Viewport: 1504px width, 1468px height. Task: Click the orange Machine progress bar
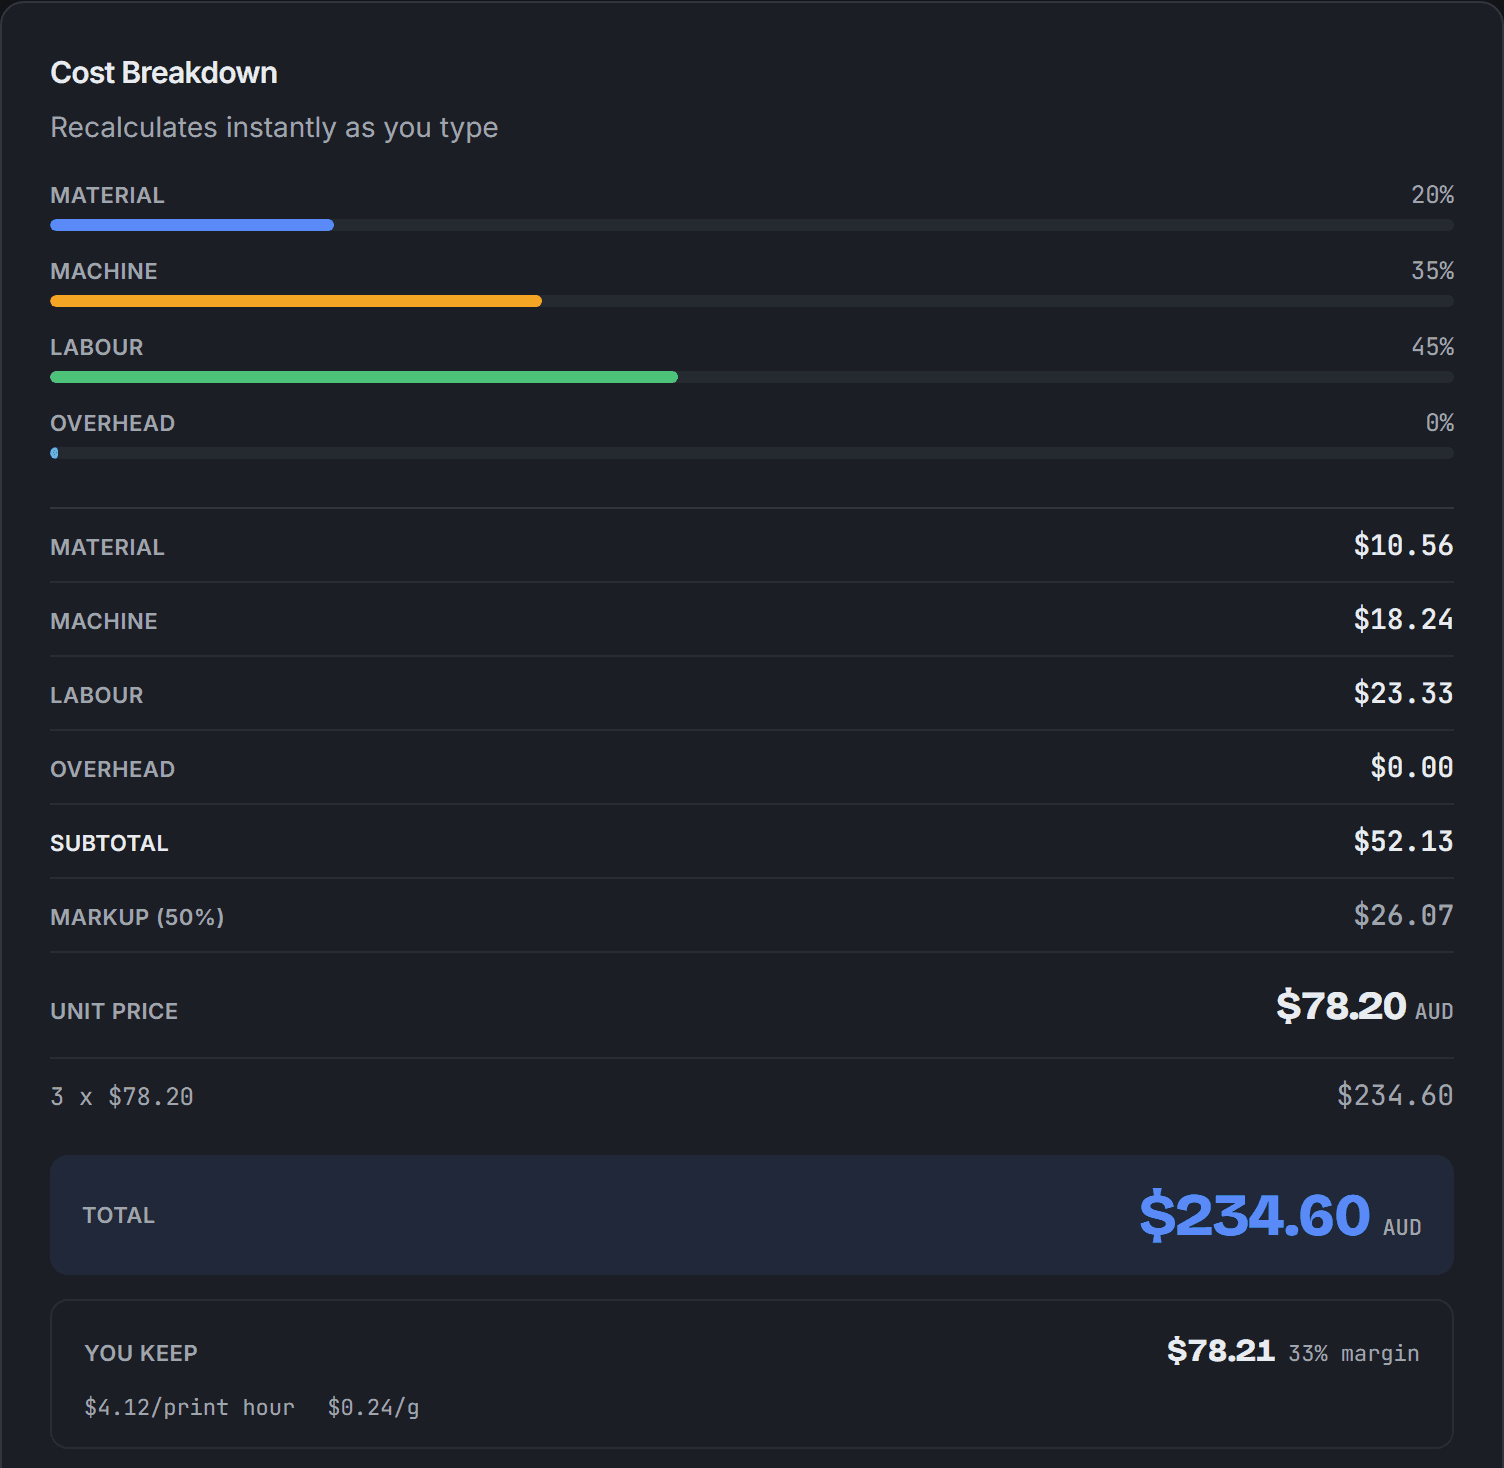(x=296, y=301)
